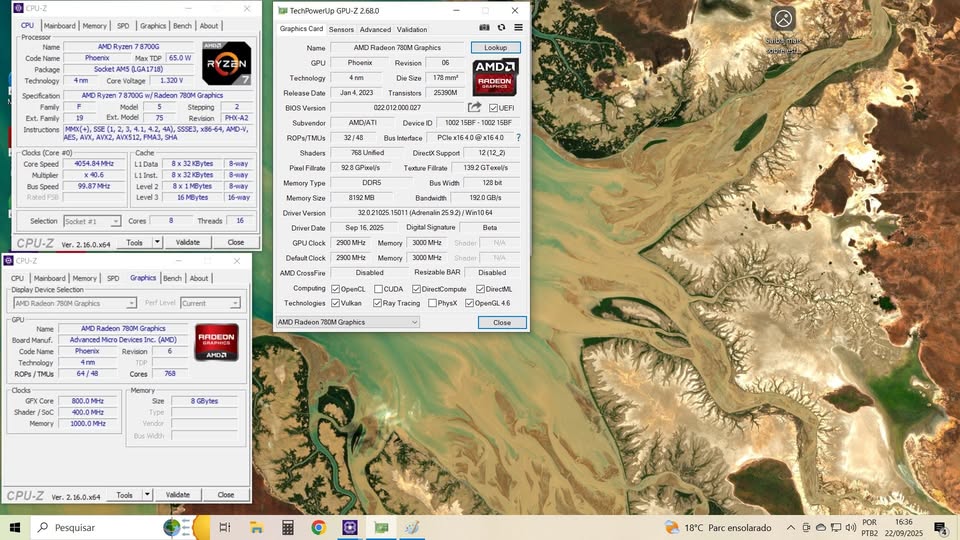Click Tools button in upper CPU-Z window
This screenshot has height=540, width=960.
pos(134,242)
